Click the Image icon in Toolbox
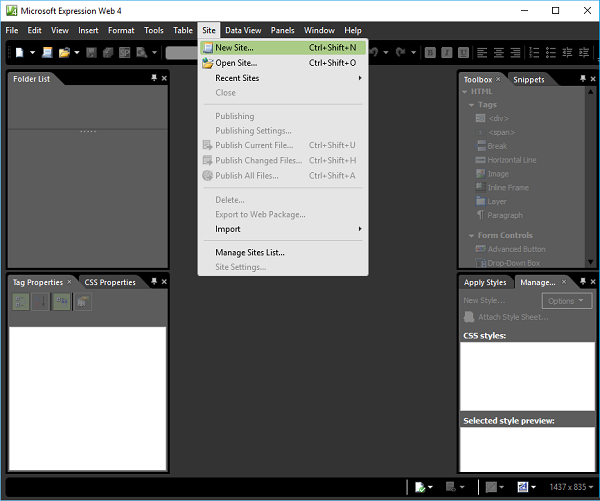The height and width of the screenshot is (501, 600). 479,174
